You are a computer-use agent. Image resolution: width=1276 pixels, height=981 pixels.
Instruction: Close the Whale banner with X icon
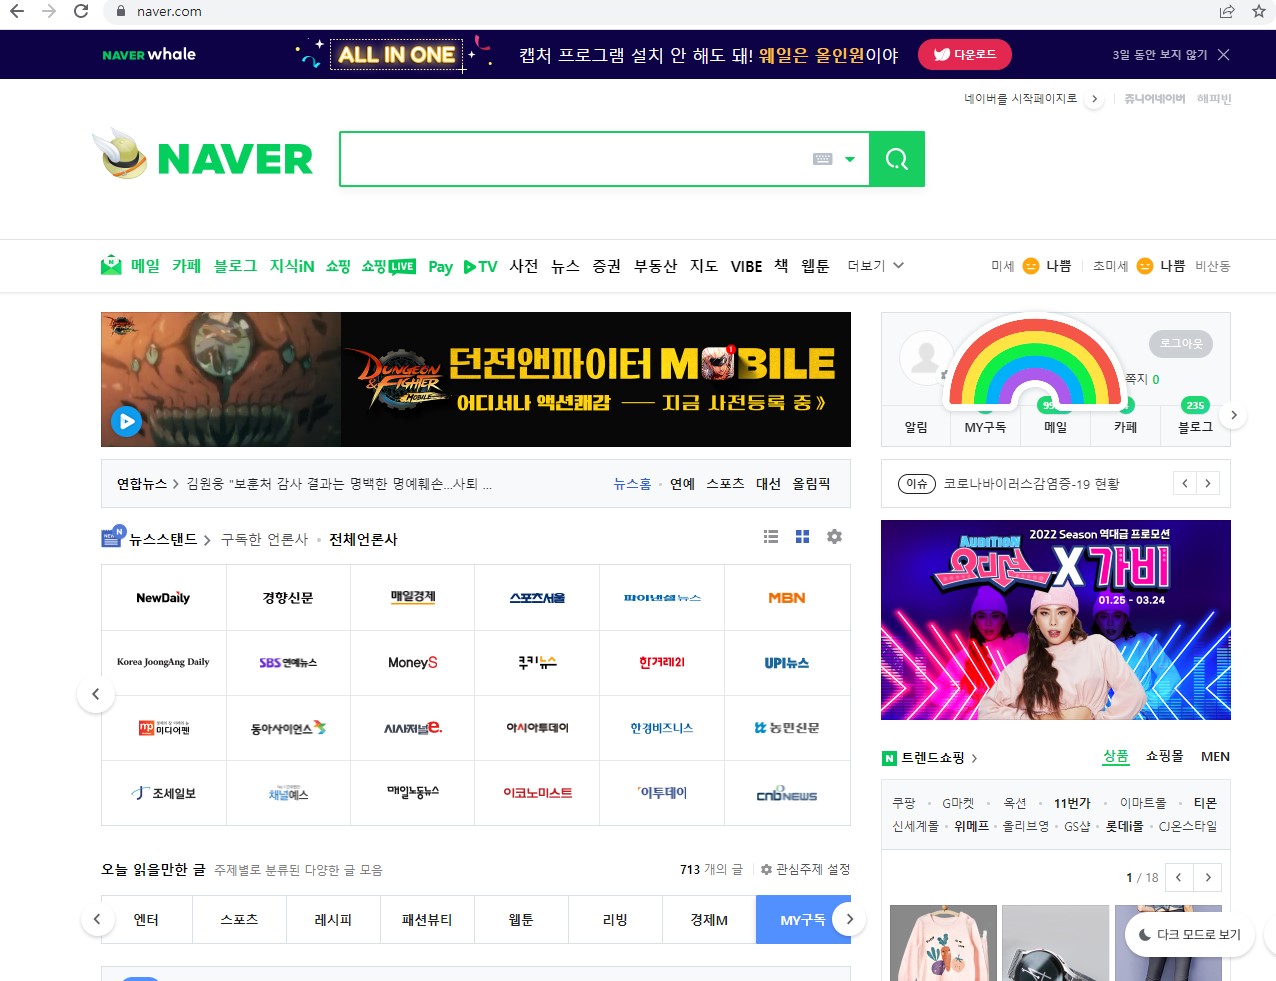pos(1224,54)
